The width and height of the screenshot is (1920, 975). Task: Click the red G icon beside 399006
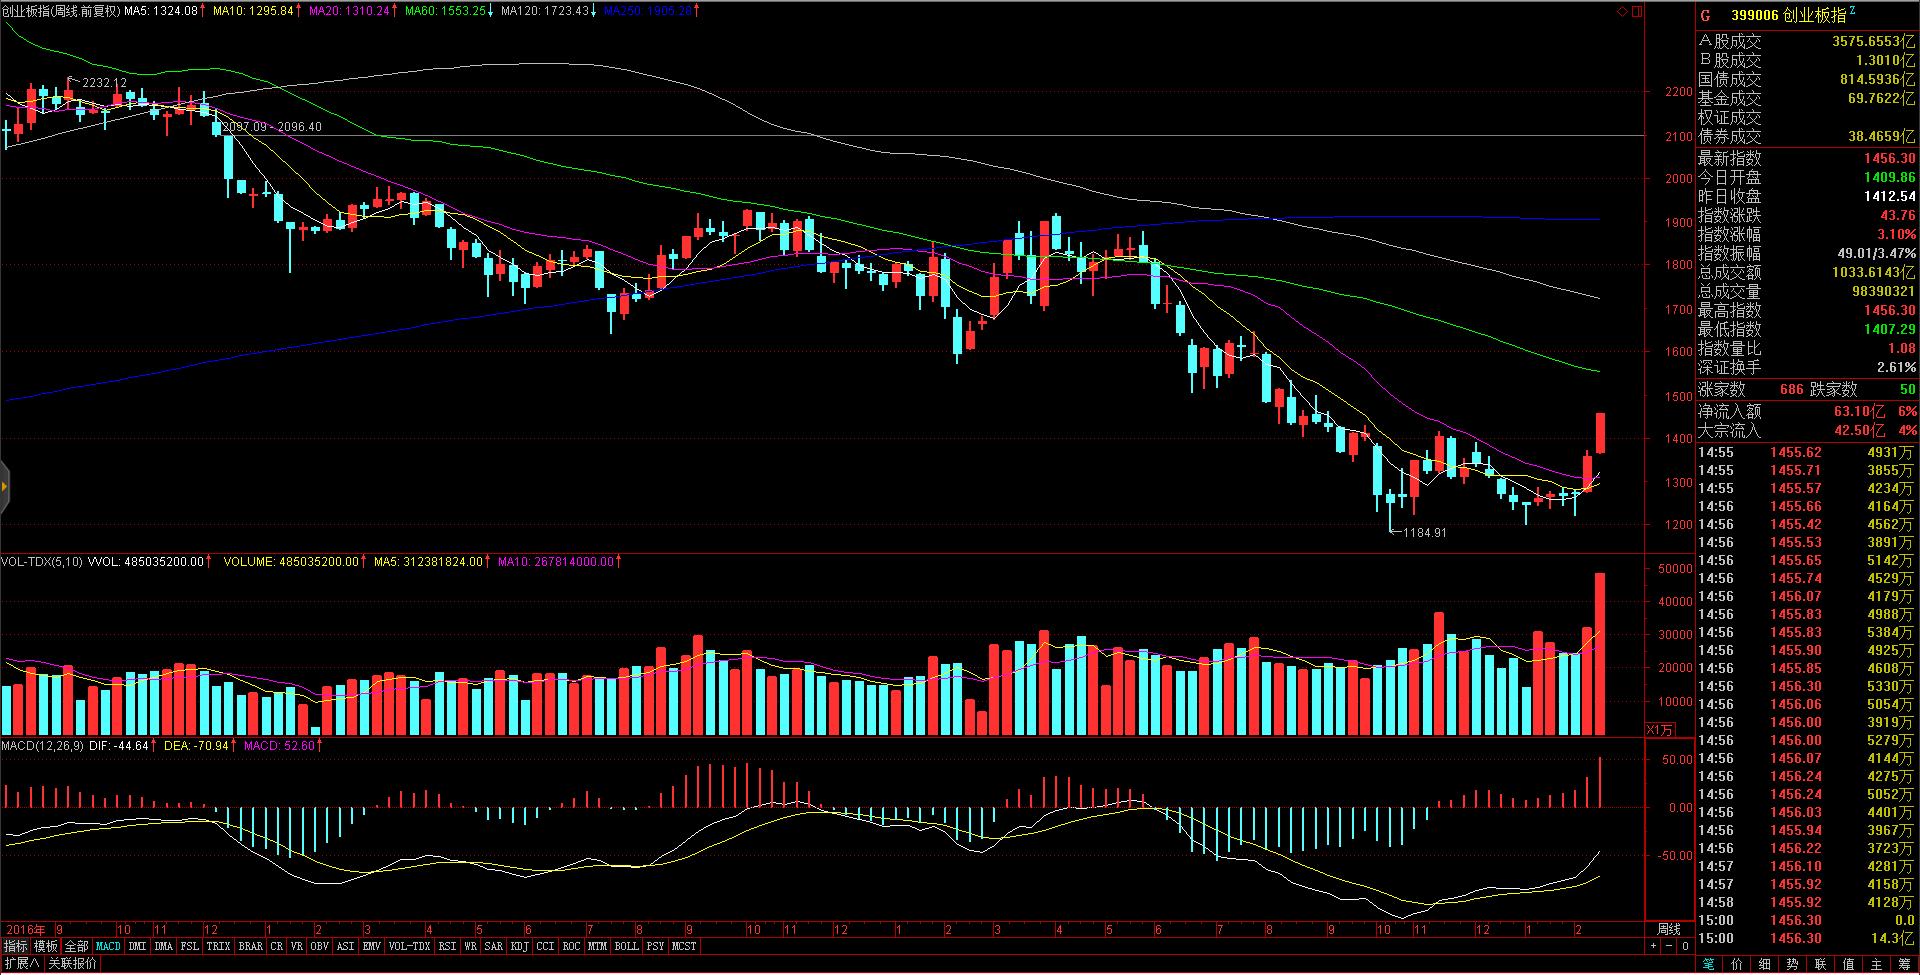coord(1706,15)
